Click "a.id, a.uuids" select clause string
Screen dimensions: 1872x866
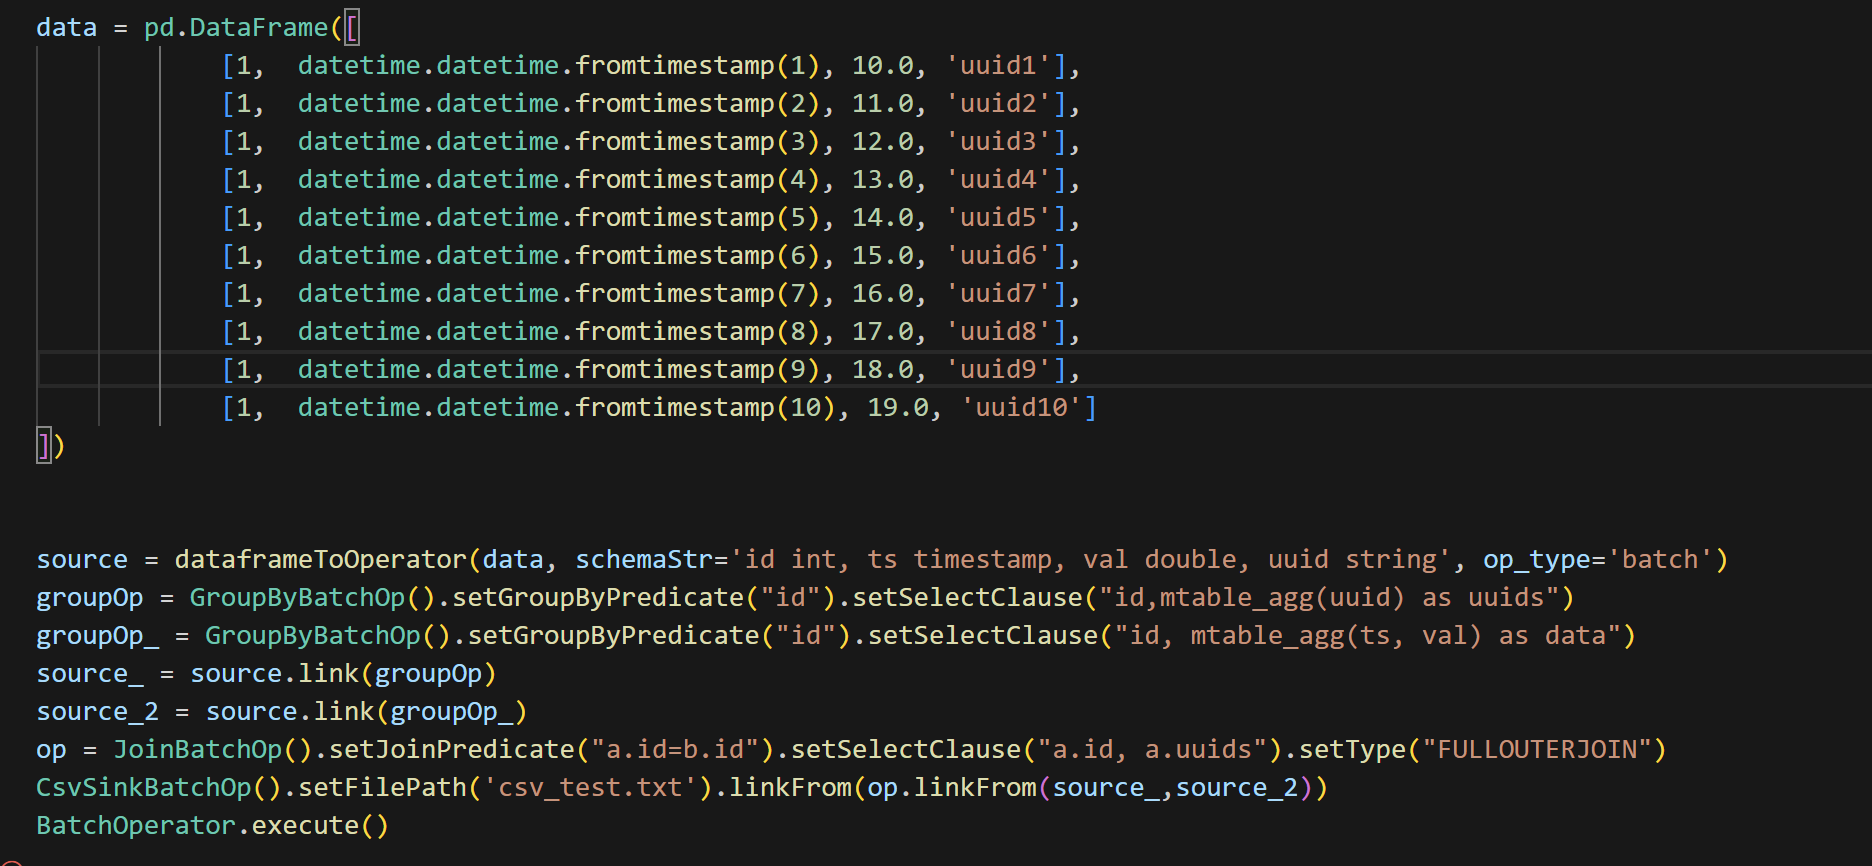pyautogui.click(x=1152, y=750)
